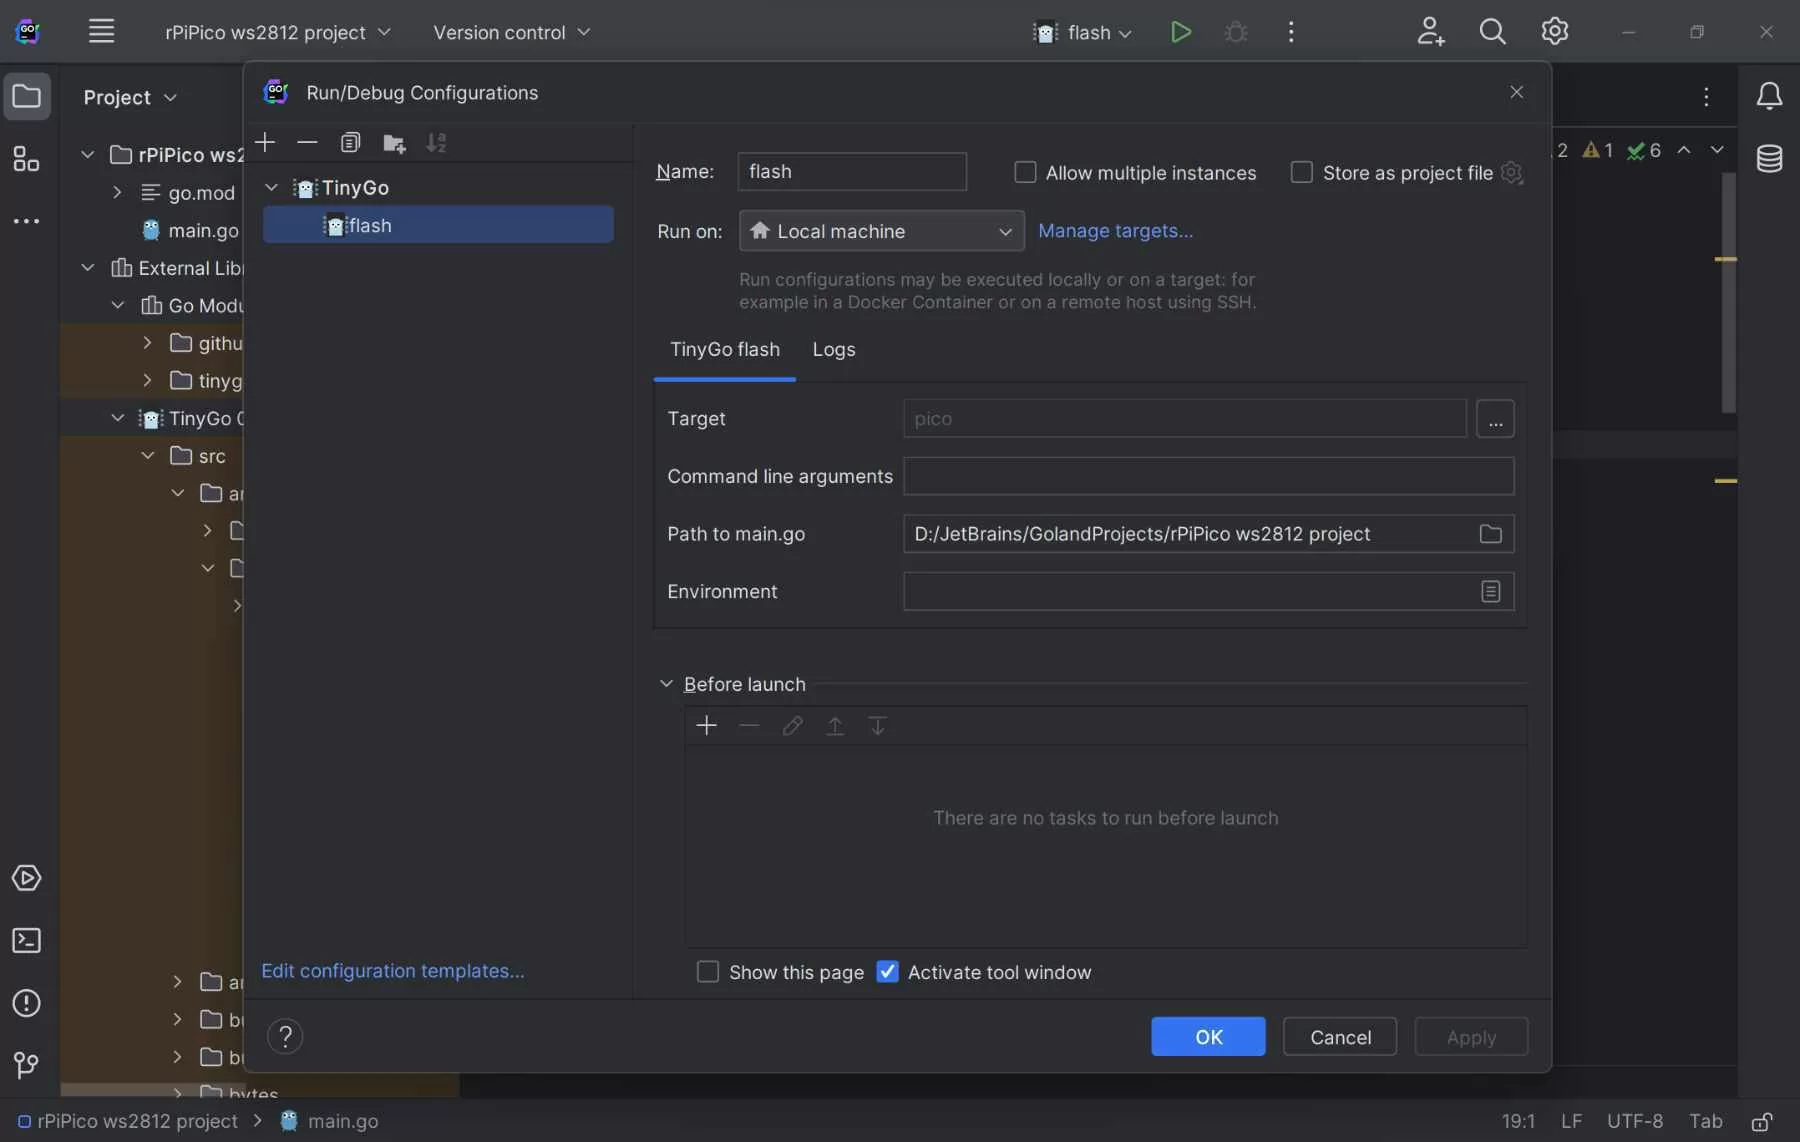Enable Allow multiple instances
The height and width of the screenshot is (1142, 1800).
point(1025,173)
